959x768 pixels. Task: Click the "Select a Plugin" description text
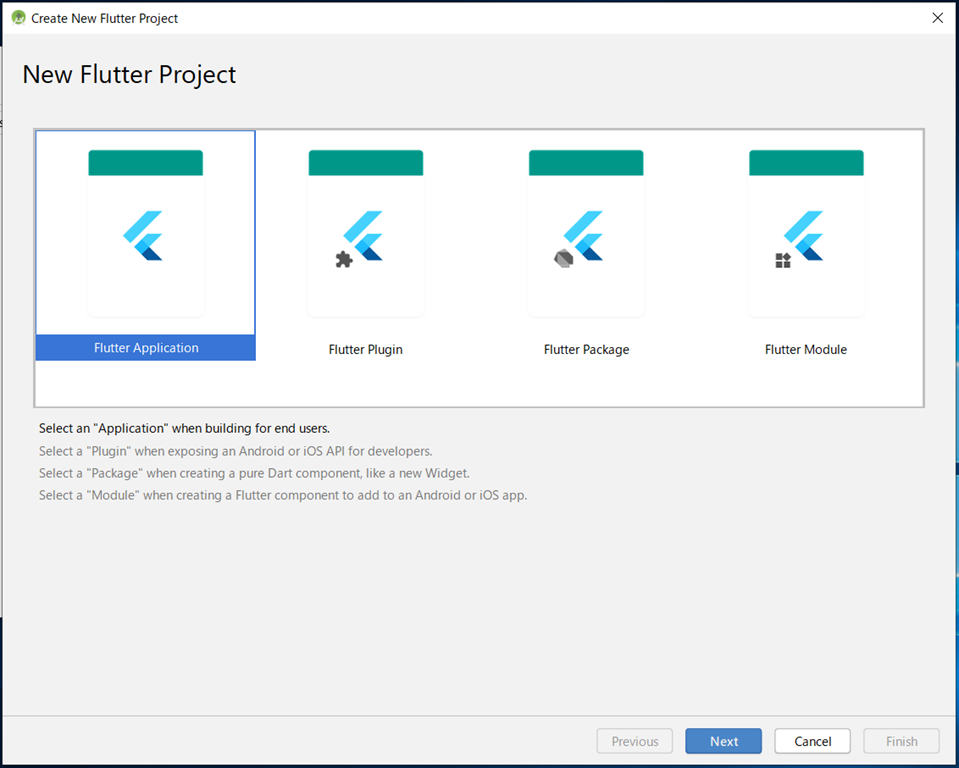click(x=235, y=451)
